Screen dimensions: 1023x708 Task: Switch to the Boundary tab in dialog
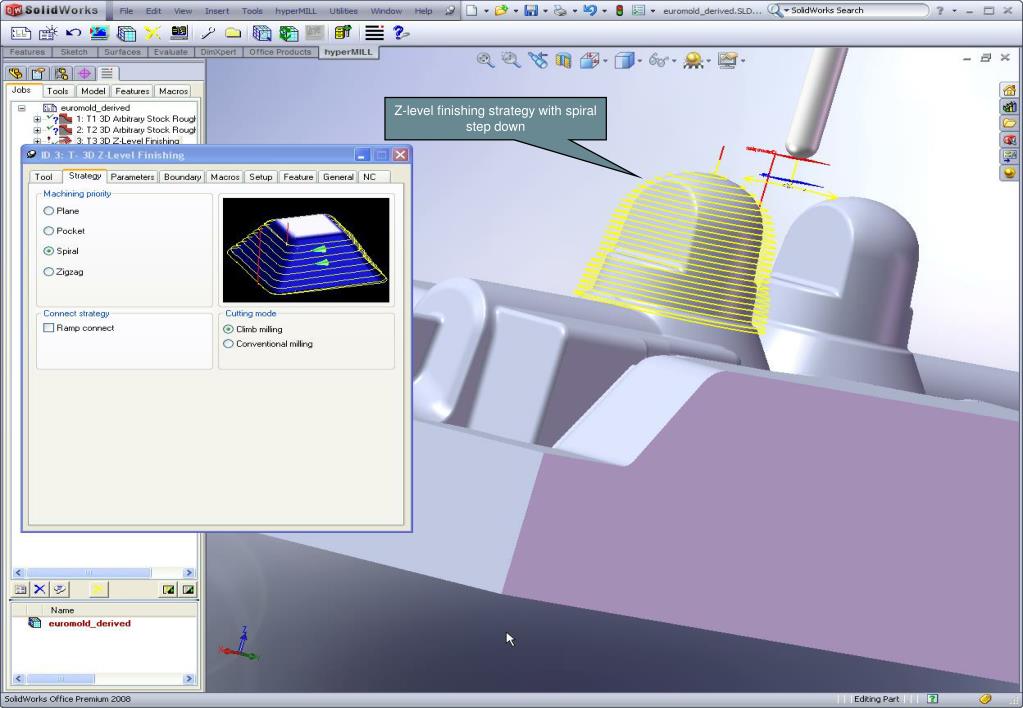coord(183,177)
